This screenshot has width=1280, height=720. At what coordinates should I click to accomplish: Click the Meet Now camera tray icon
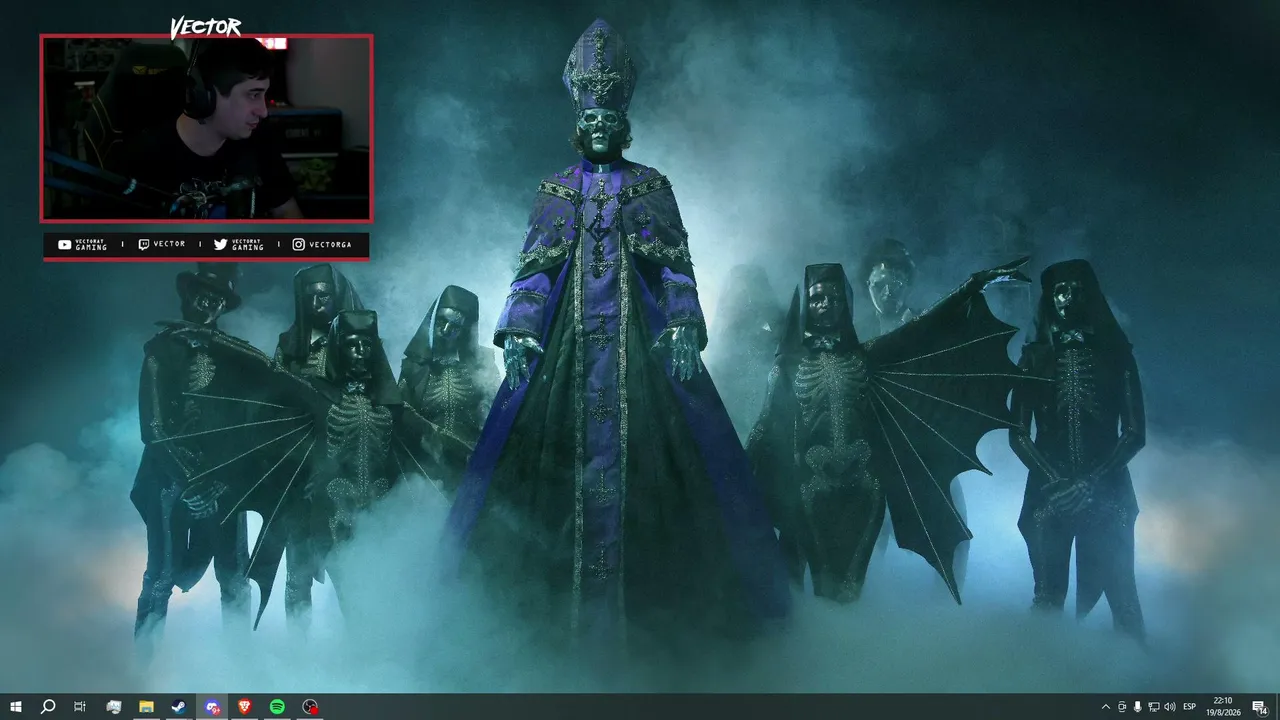(1122, 707)
